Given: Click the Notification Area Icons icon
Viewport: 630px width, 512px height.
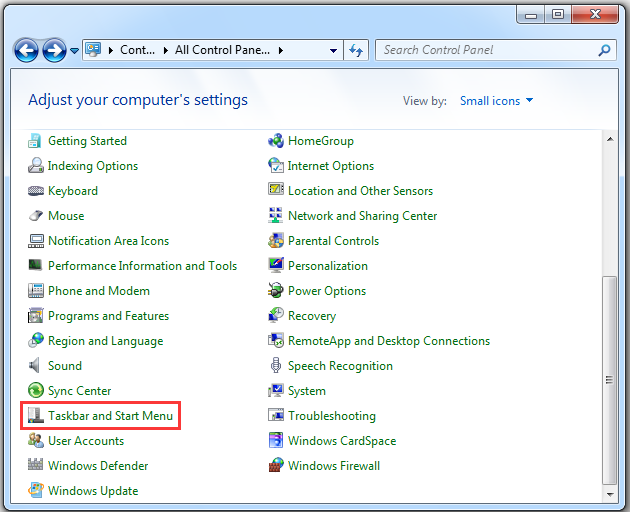Looking at the screenshot, I should point(35,241).
